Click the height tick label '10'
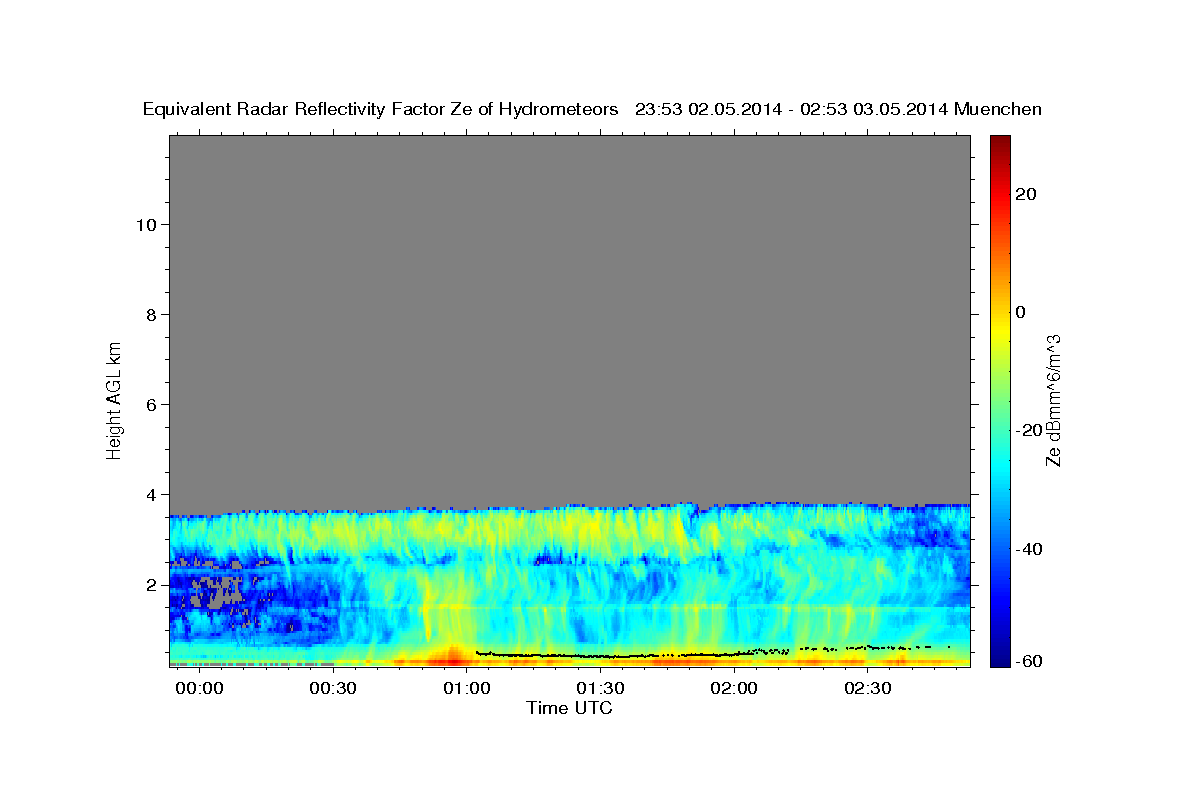Screen dimensions: 1200x800 145,224
